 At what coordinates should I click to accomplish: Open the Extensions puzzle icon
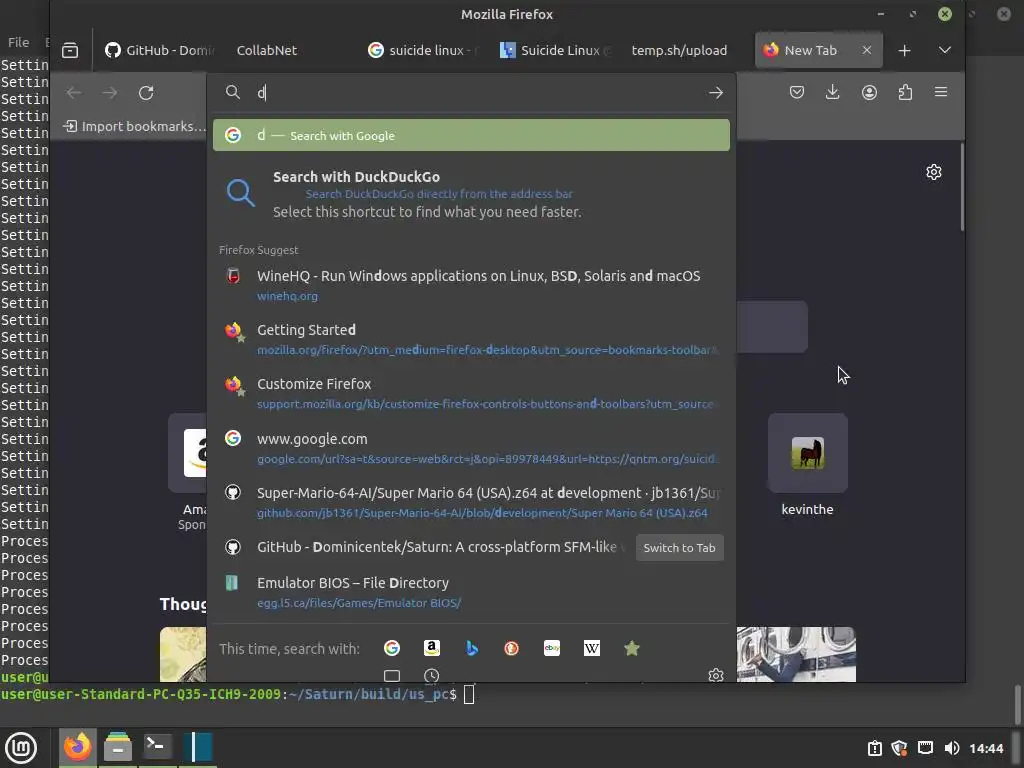[x=905, y=92]
